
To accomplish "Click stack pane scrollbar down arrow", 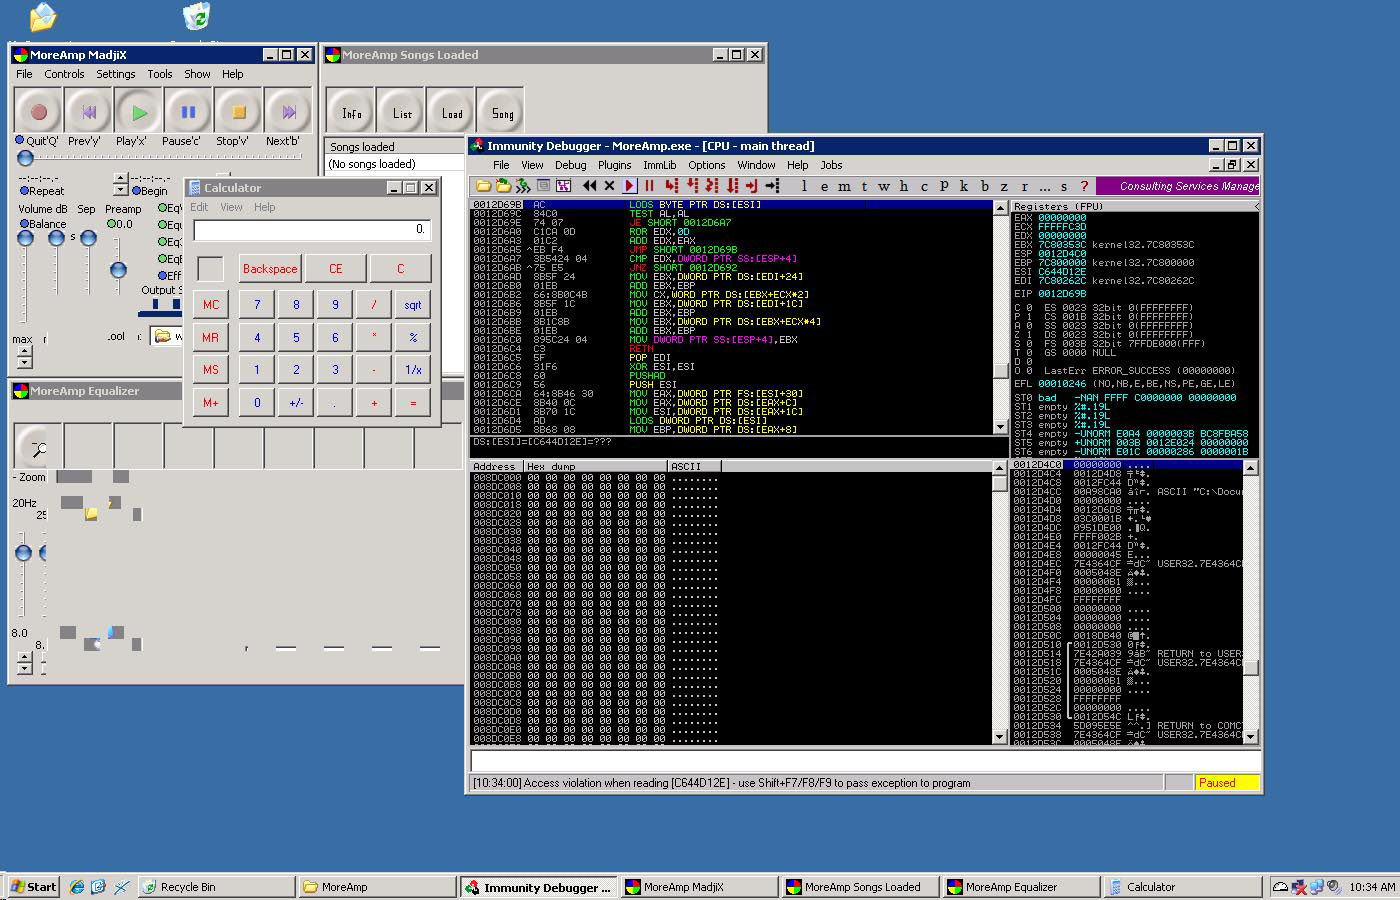I will tap(1251, 736).
